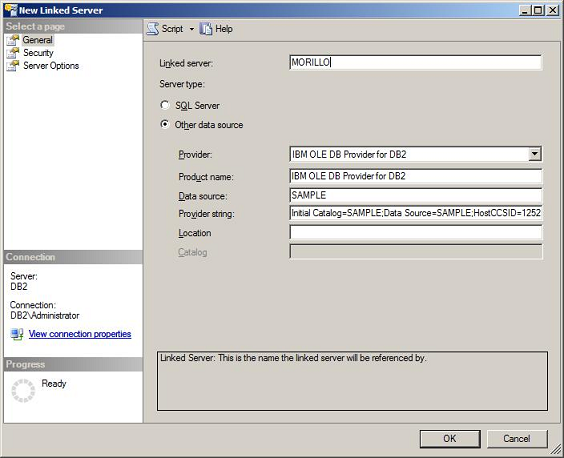Click the Linked server name field
Screen dimensions: 564x458
tap(415, 63)
